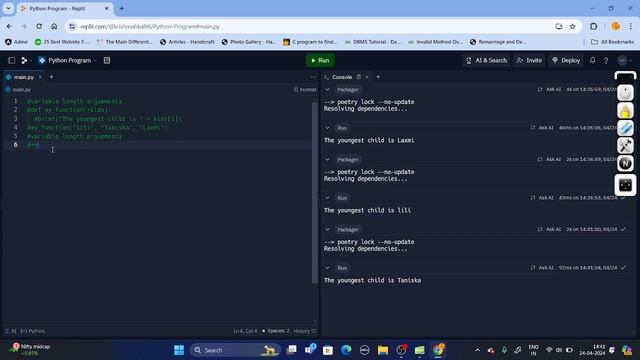Collapse the Run entry showing lili
Viewport: 640px width, 360px height.
[x=327, y=198]
